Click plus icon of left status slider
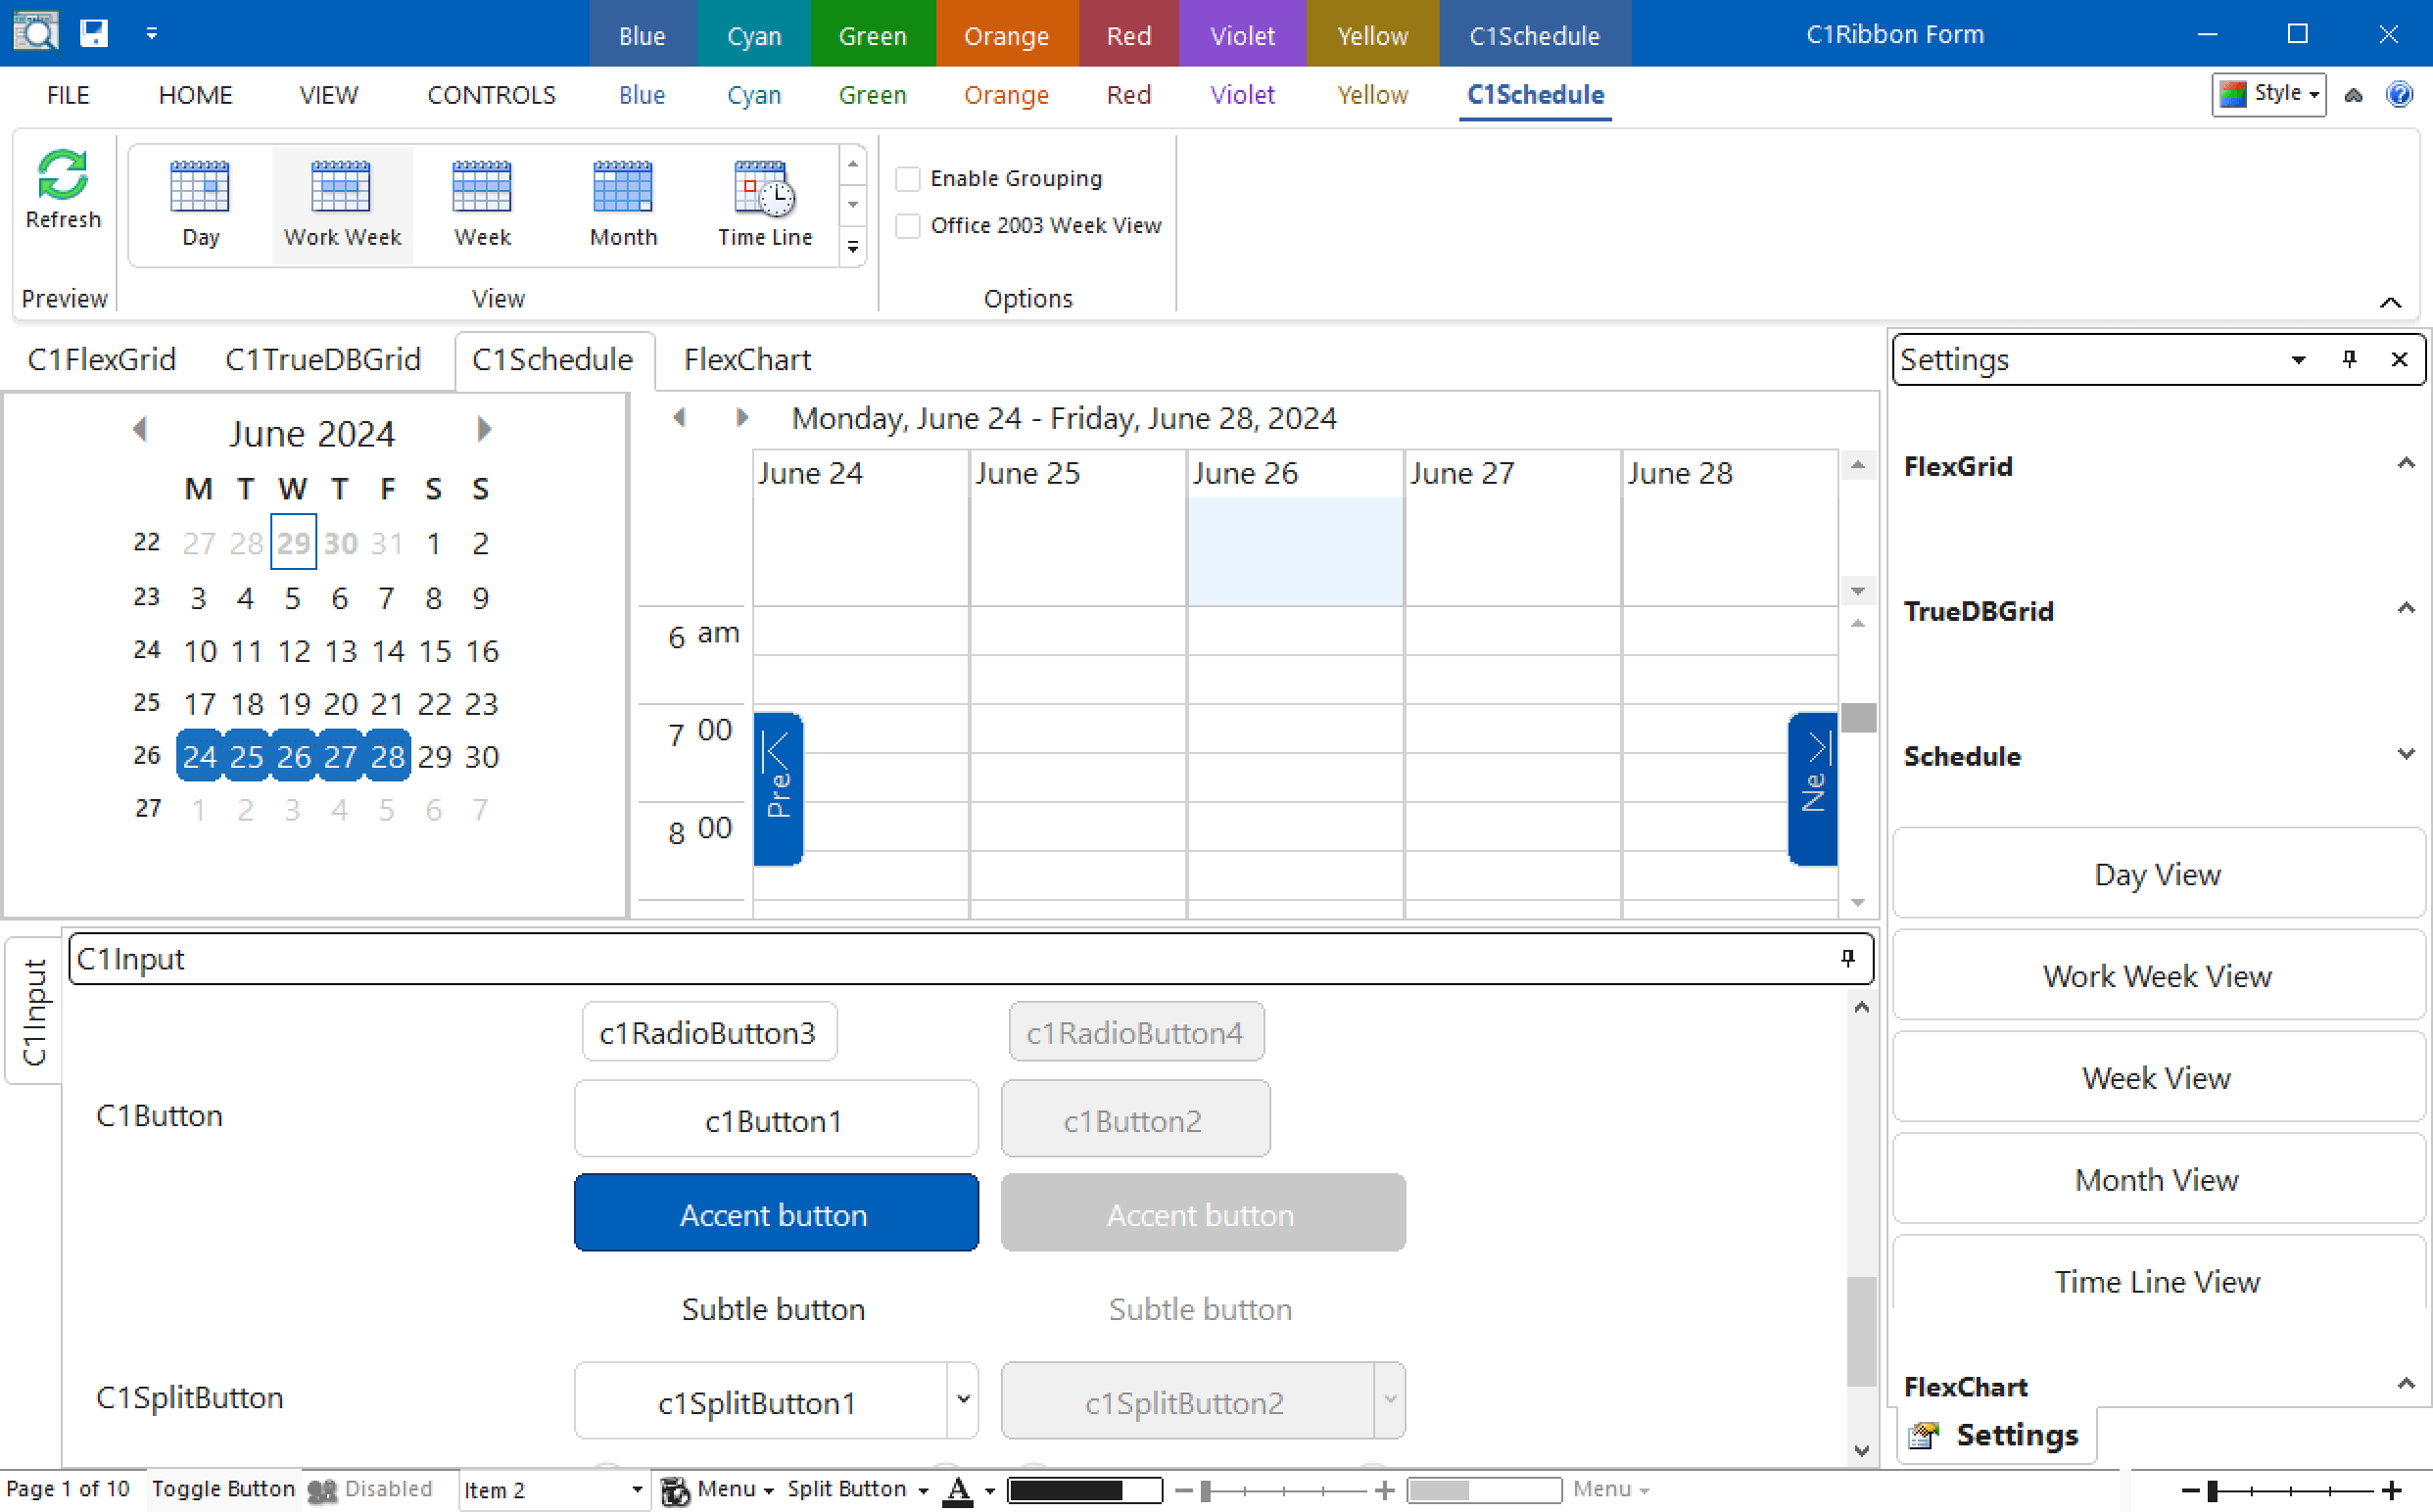Screen dimensions: 2433x1512 tap(1384, 1491)
